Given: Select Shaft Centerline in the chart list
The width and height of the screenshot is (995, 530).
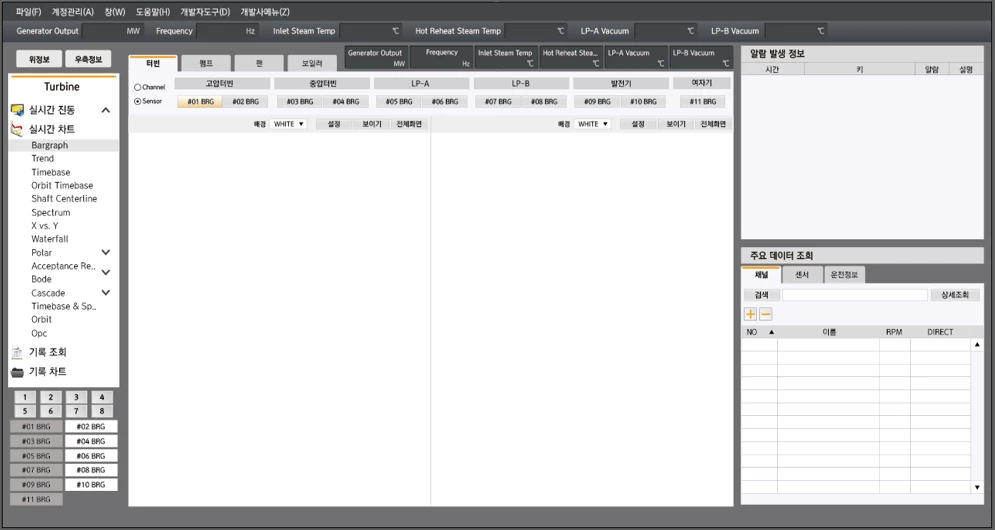Looking at the screenshot, I should pyautogui.click(x=64, y=199).
